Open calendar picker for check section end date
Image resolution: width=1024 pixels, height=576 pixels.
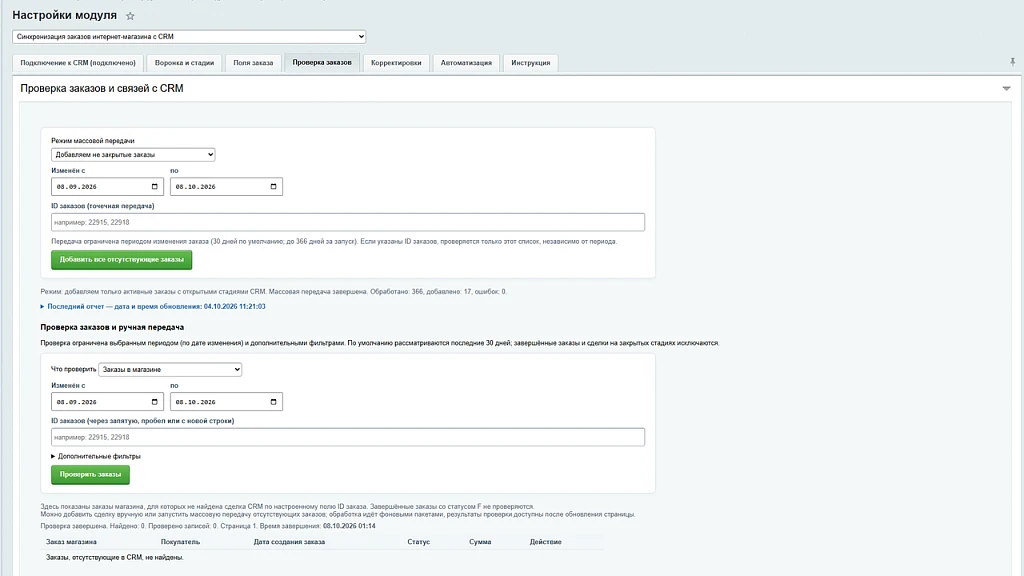[274, 402]
